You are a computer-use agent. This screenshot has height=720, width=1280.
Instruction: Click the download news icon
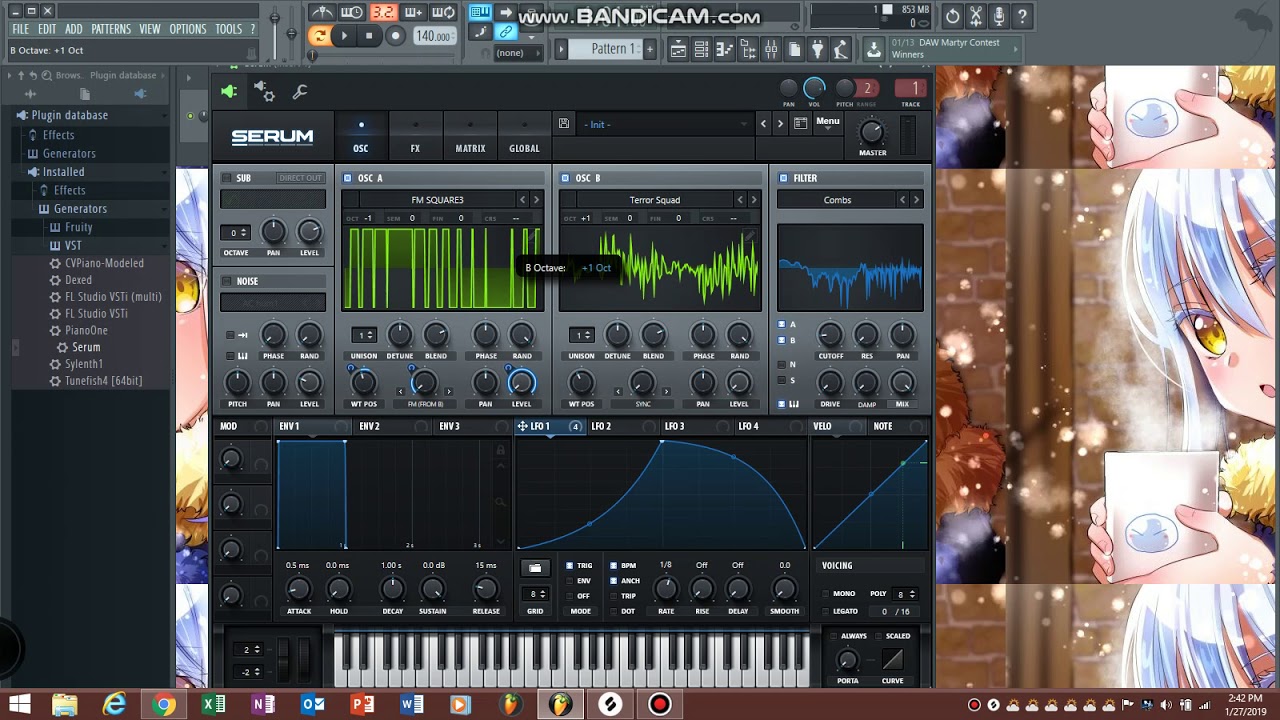pos(874,49)
